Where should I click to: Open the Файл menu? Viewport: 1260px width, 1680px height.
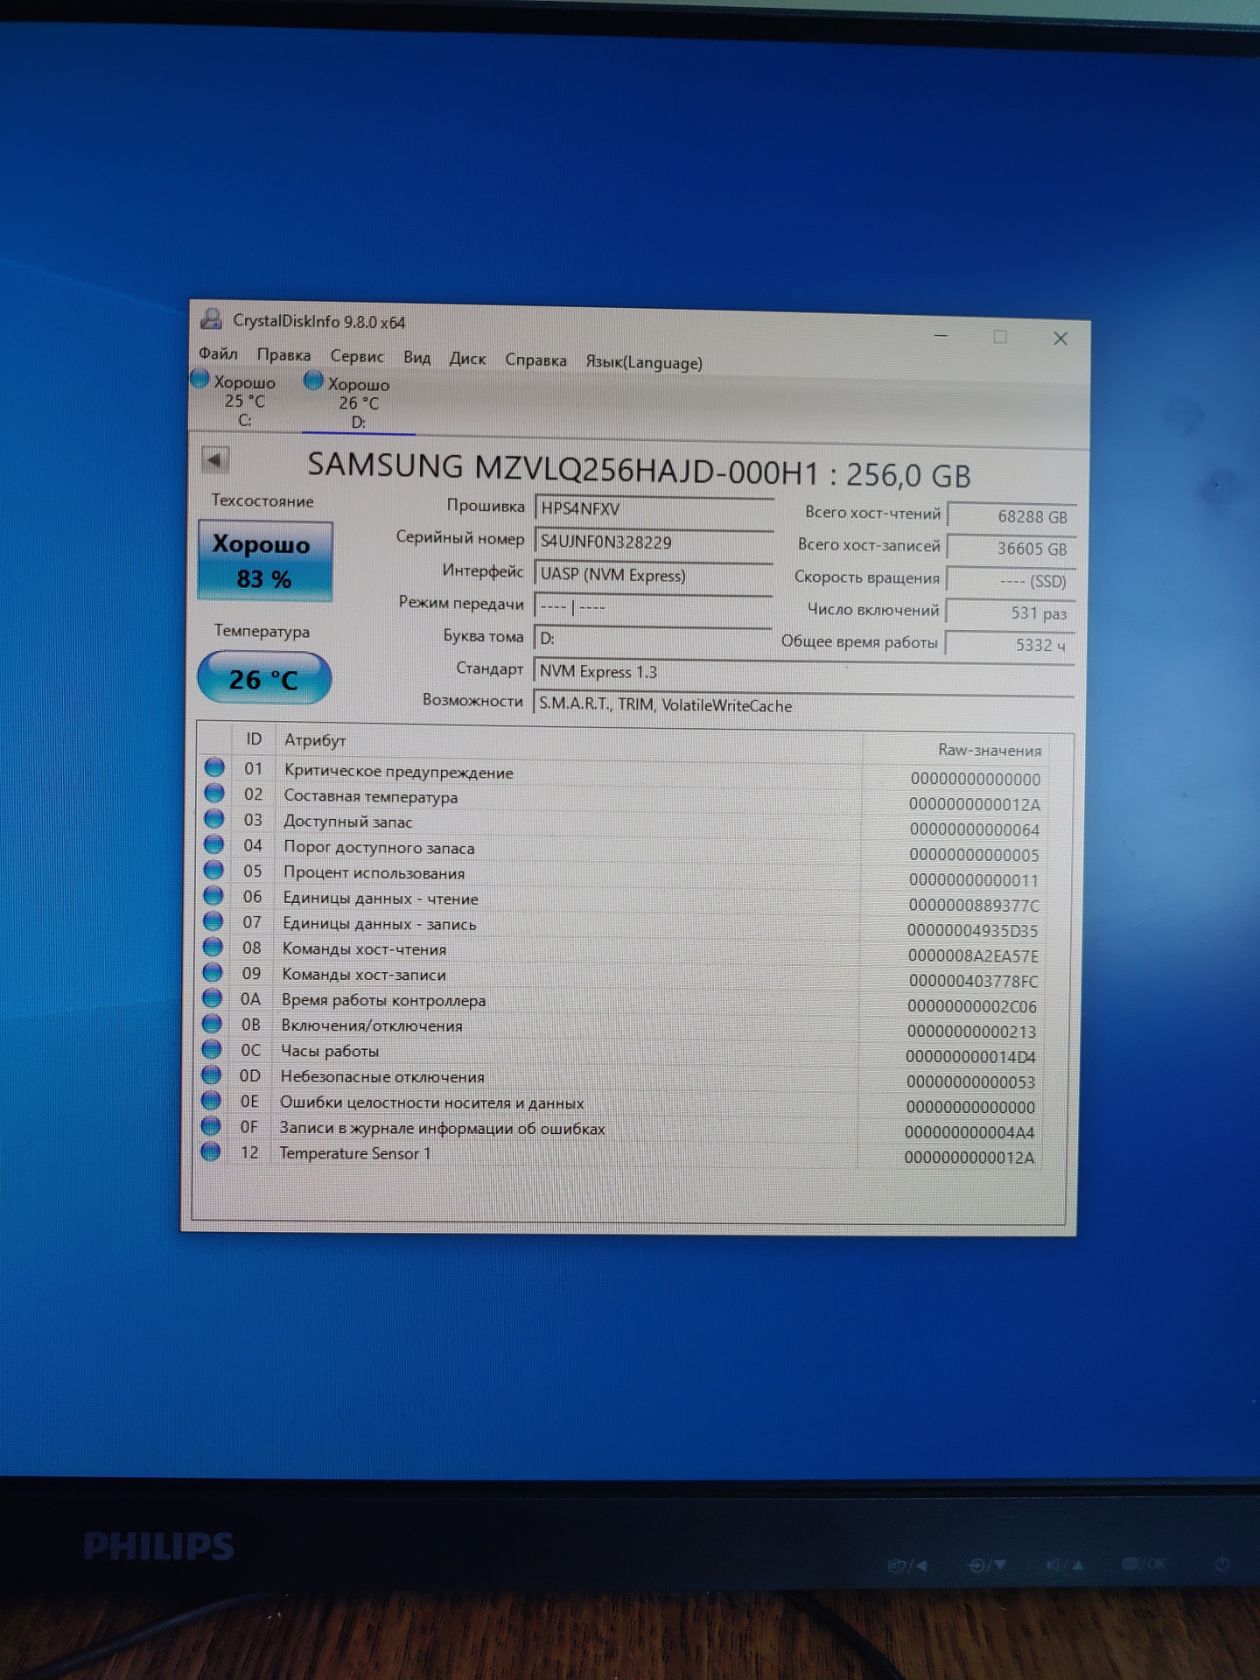point(218,353)
